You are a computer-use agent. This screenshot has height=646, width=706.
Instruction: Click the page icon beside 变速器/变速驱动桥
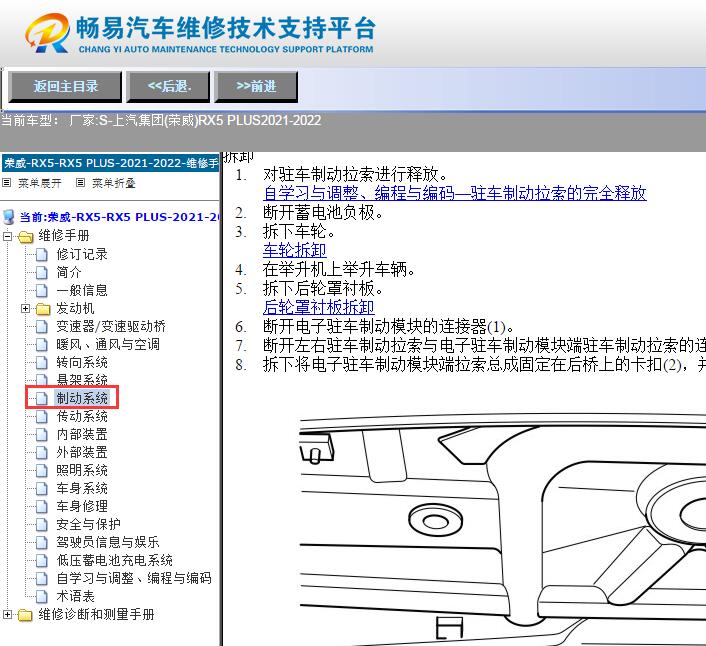tap(42, 327)
